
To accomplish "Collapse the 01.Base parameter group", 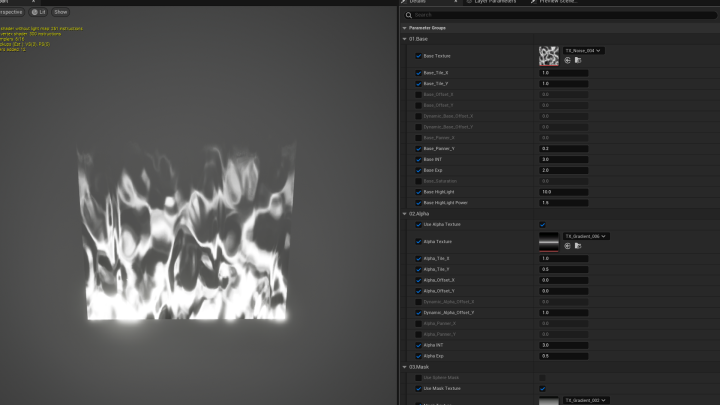I will 405,38.
